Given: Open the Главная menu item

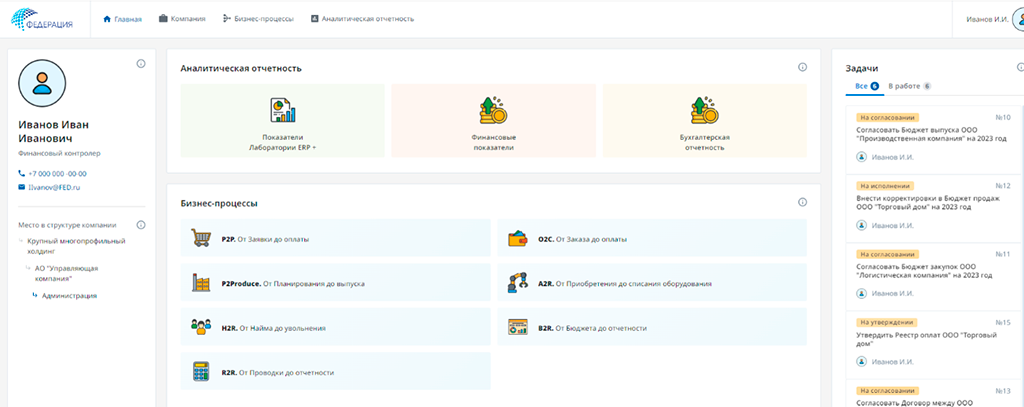Looking at the screenshot, I should coord(122,19).
